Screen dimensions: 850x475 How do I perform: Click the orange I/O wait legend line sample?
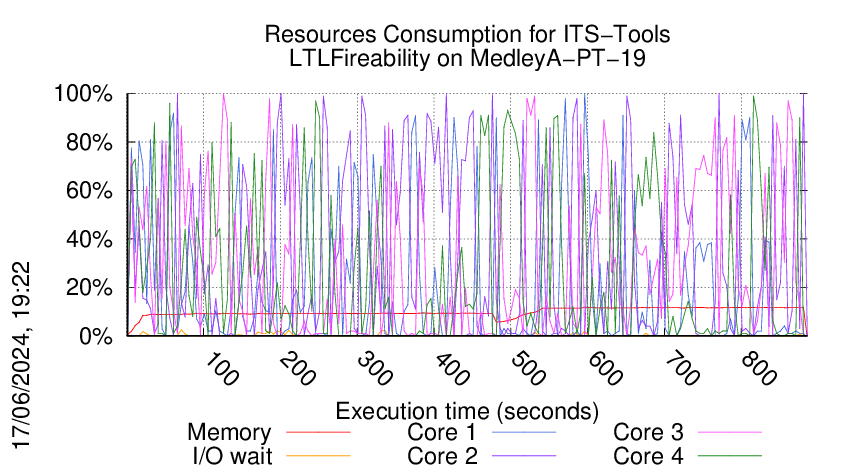(318, 456)
